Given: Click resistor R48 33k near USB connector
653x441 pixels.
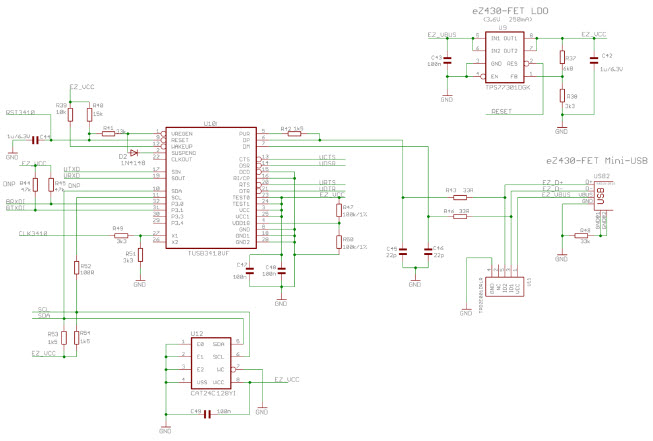Looking at the screenshot, I should pyautogui.click(x=583, y=236).
